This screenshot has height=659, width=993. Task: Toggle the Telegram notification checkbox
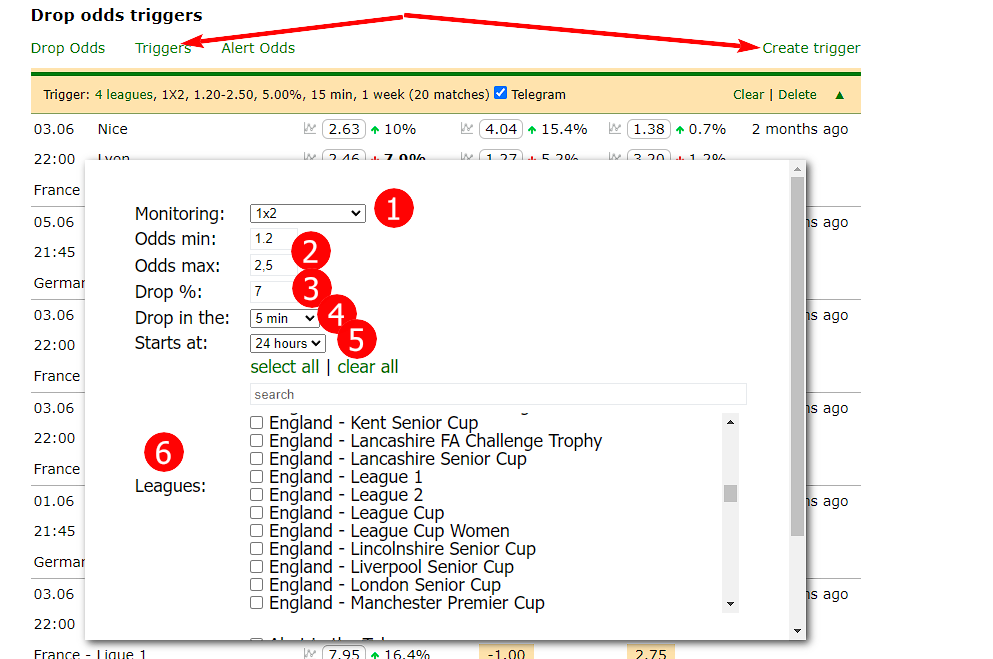tap(501, 94)
